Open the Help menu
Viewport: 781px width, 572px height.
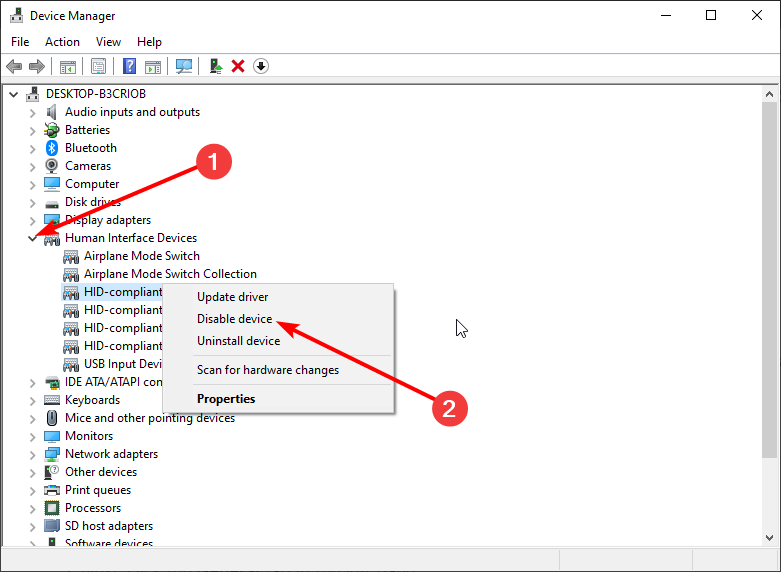149,42
